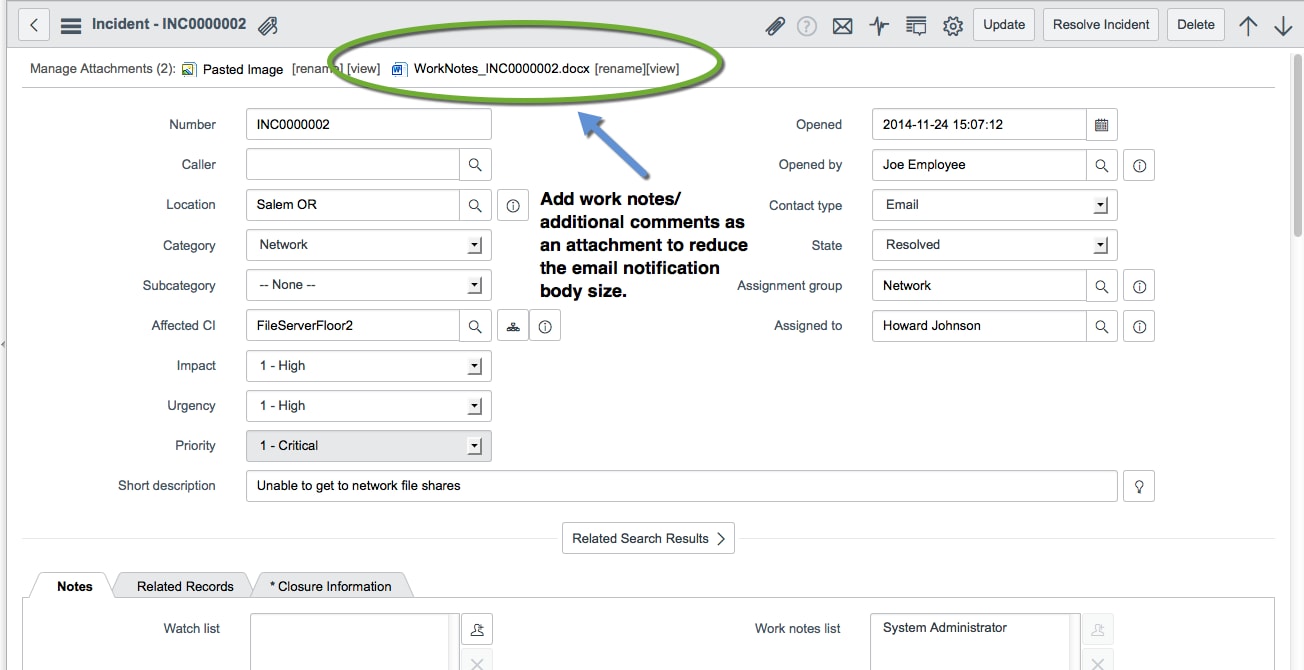Open the attachments paperclip in the header

[x=776, y=24]
